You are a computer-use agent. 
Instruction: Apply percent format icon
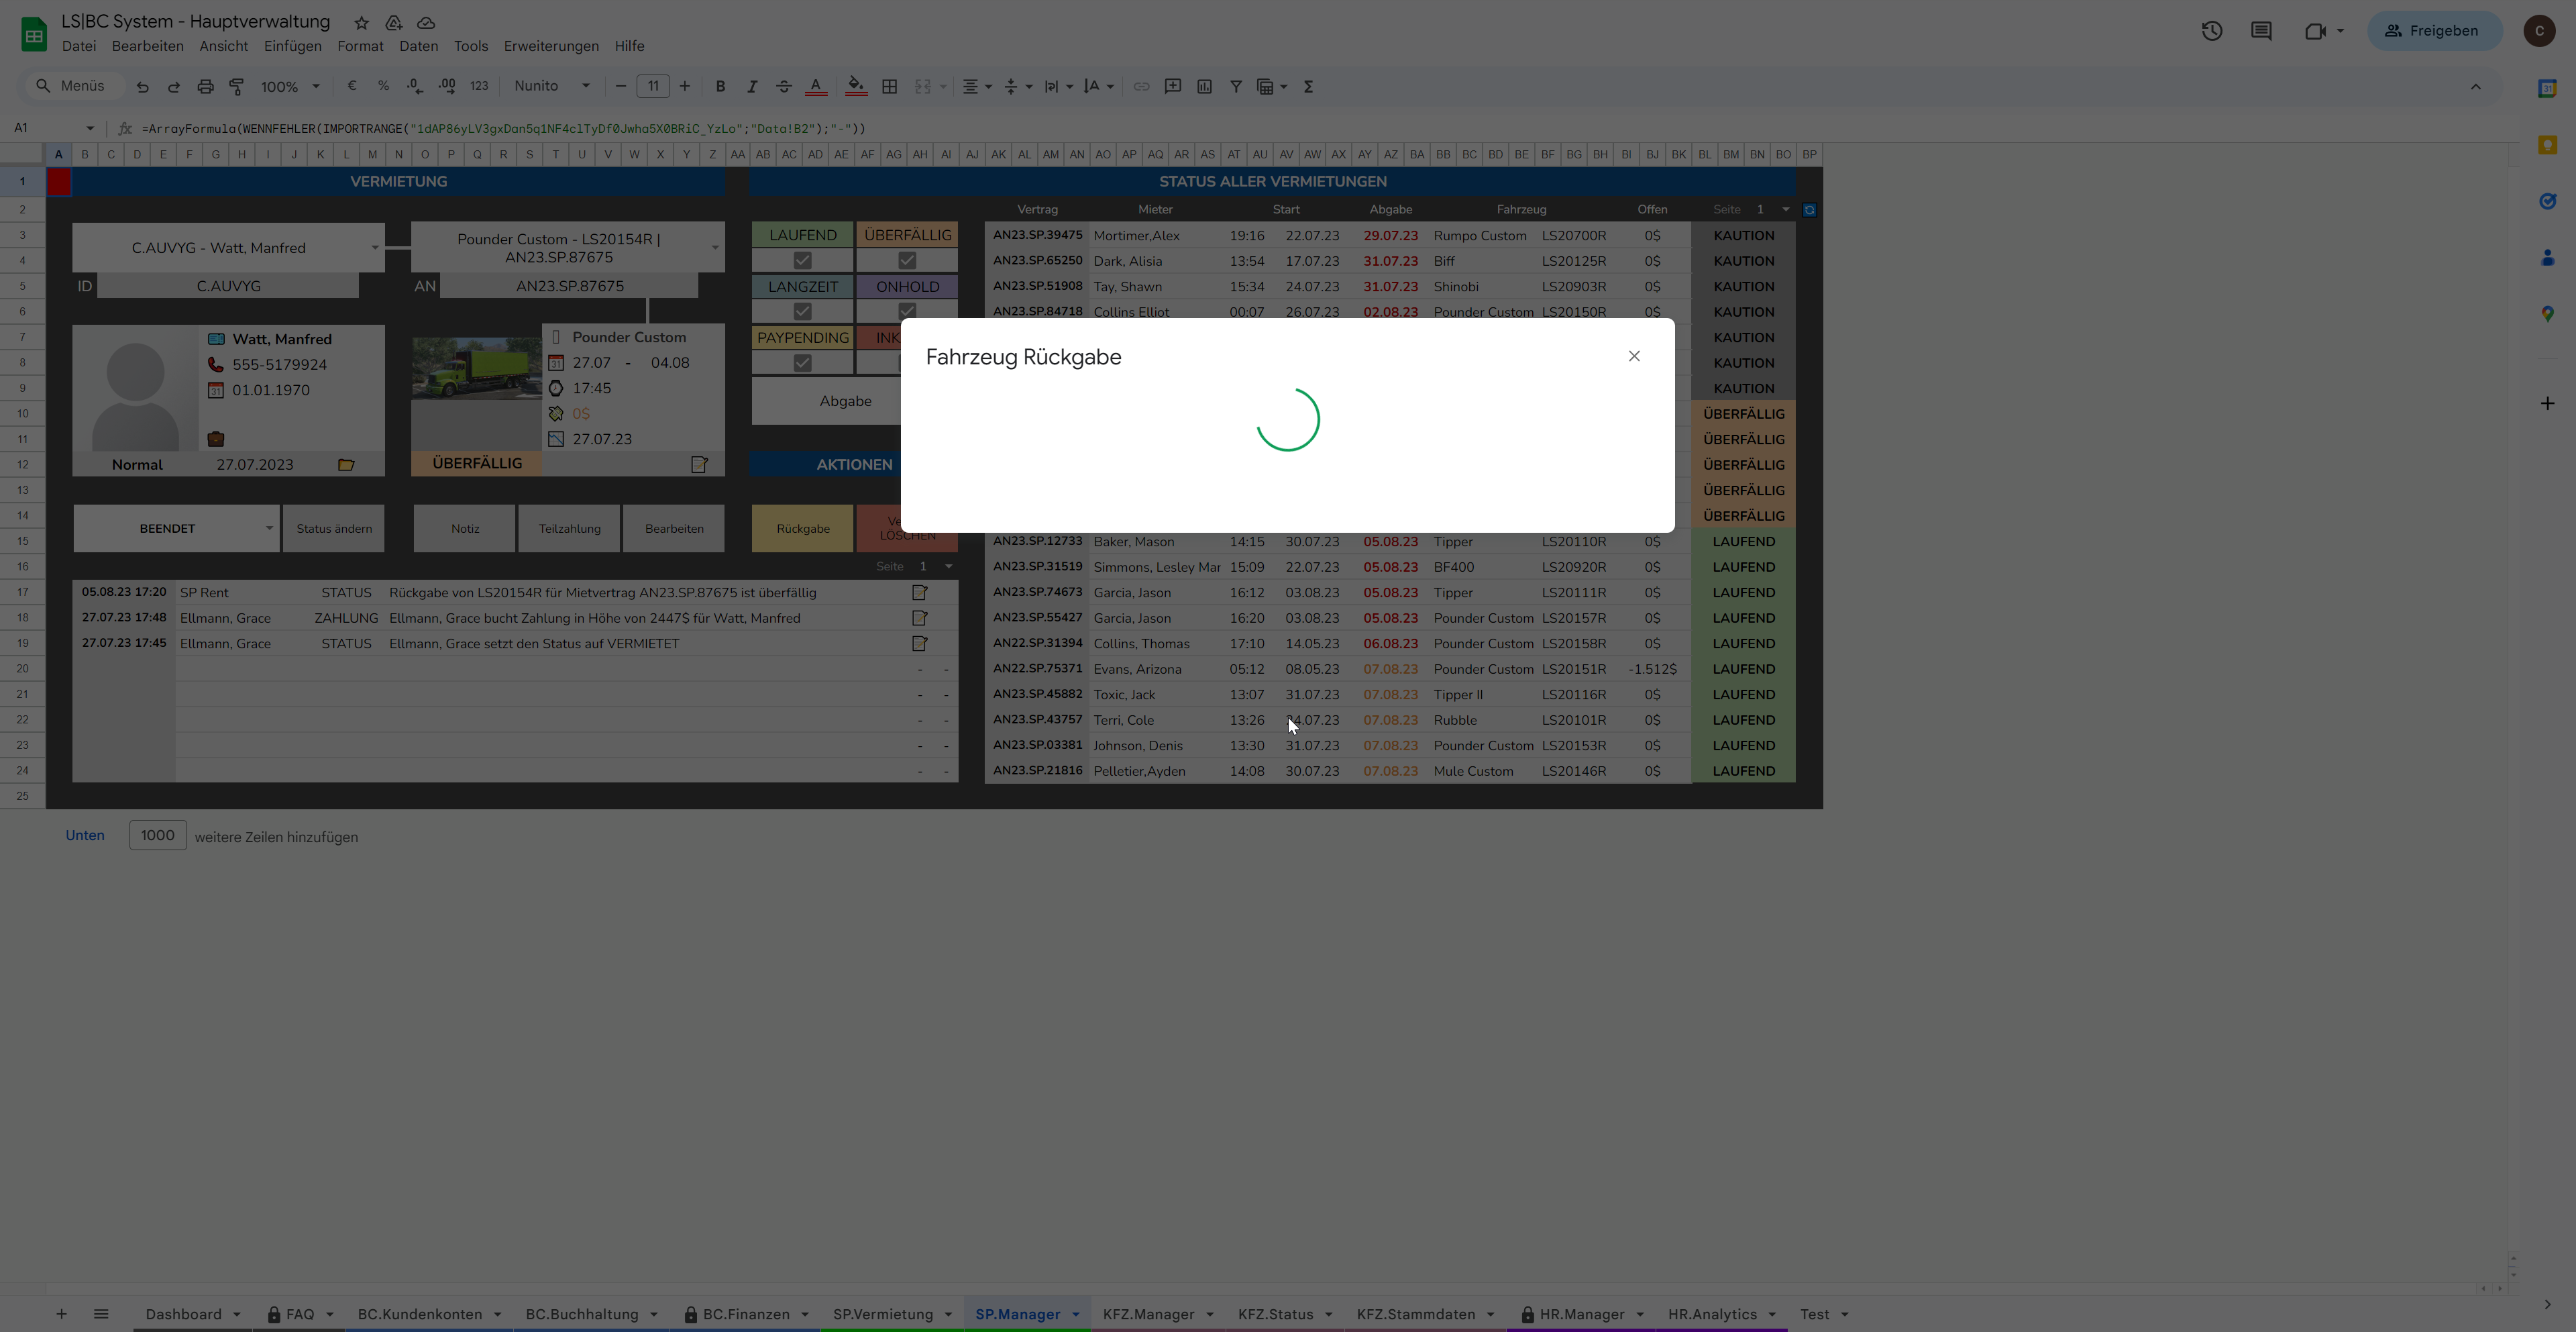point(383,86)
